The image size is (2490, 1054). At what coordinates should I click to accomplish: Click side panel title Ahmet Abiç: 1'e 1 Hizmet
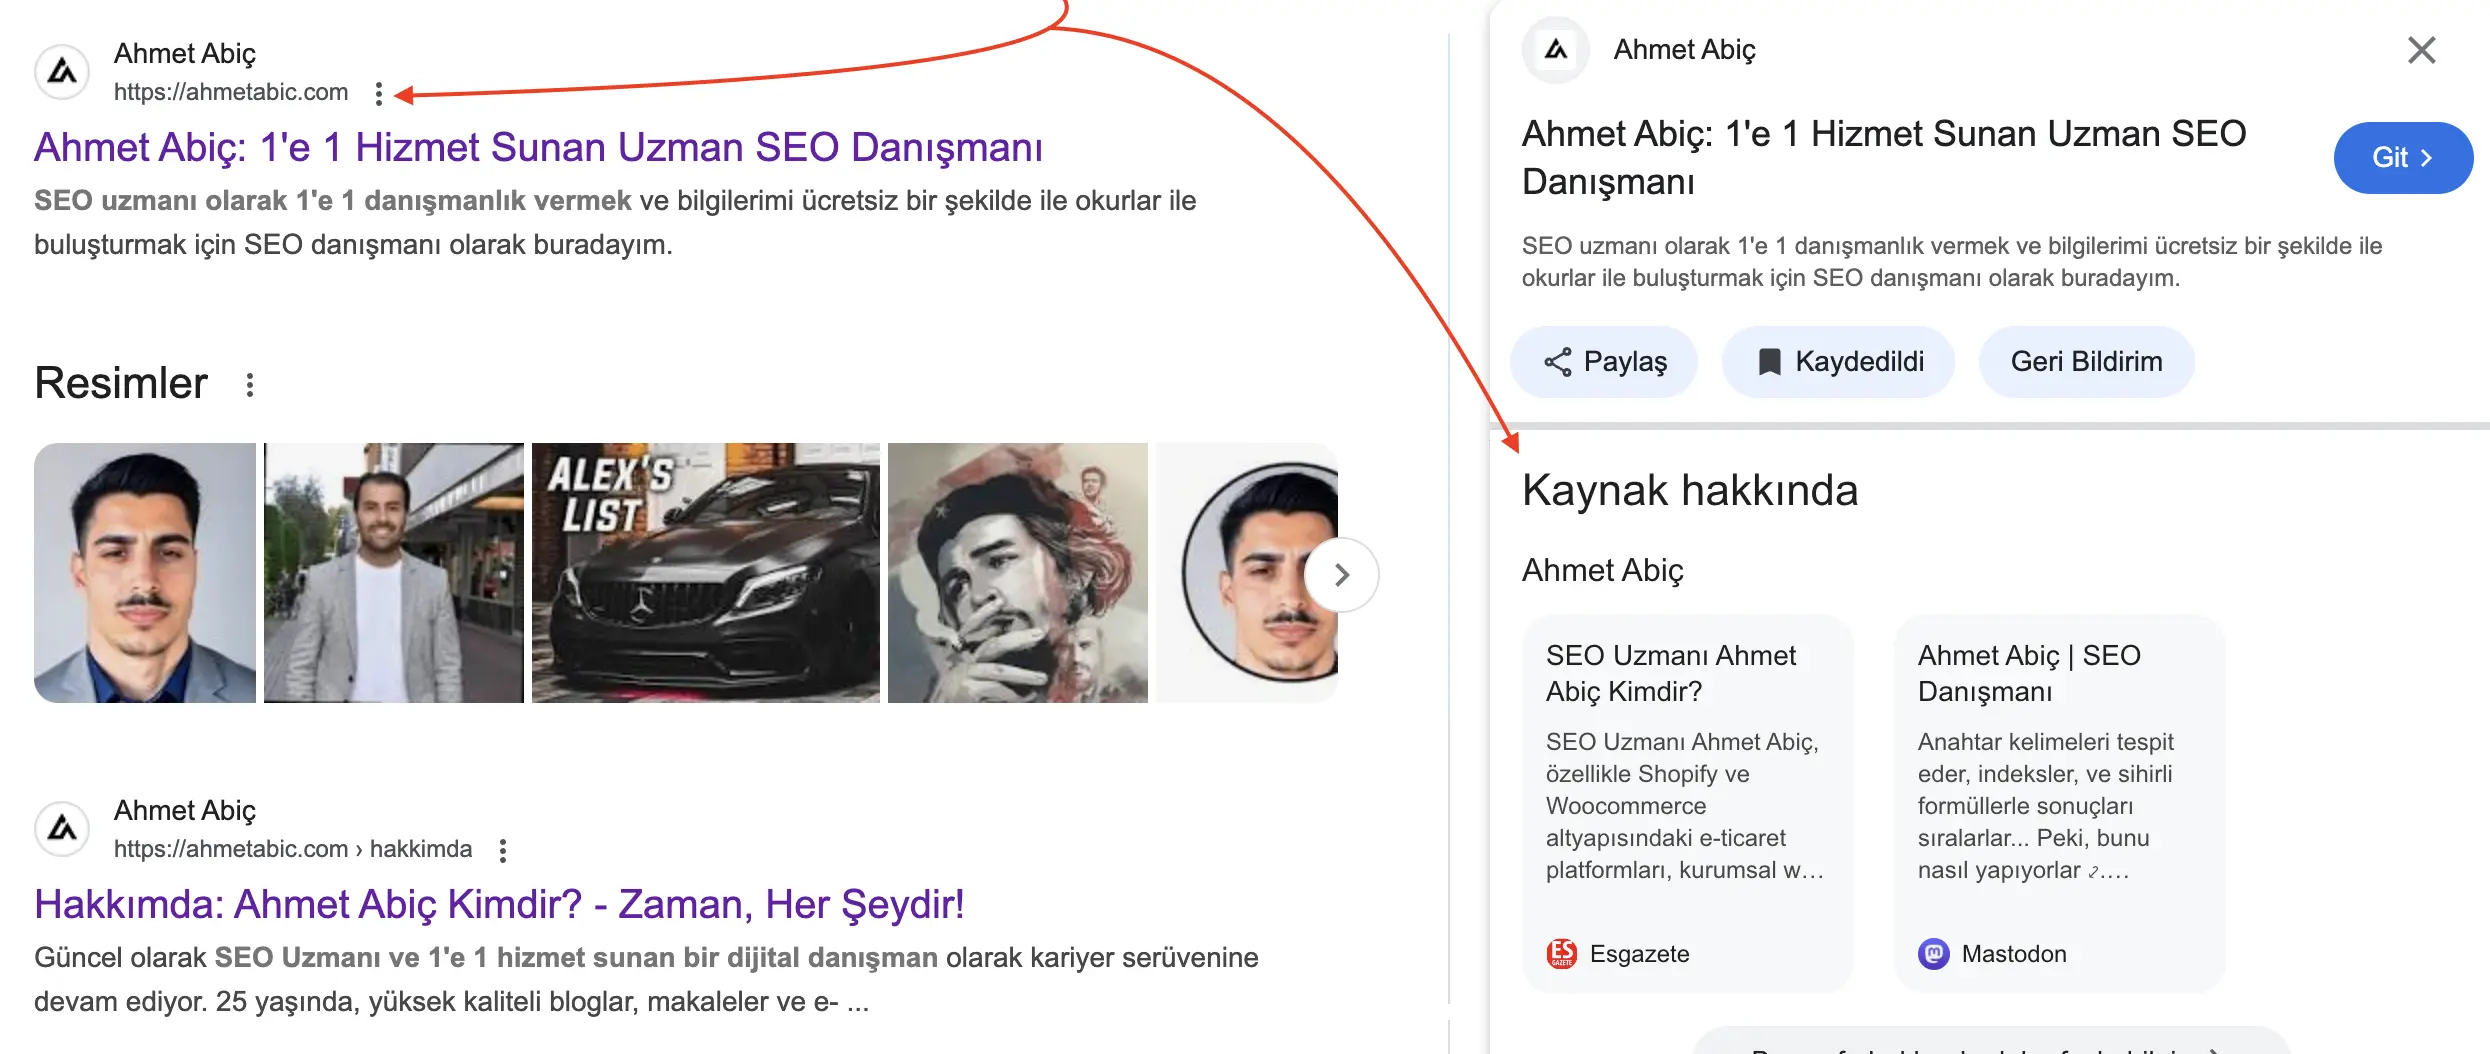[1884, 158]
